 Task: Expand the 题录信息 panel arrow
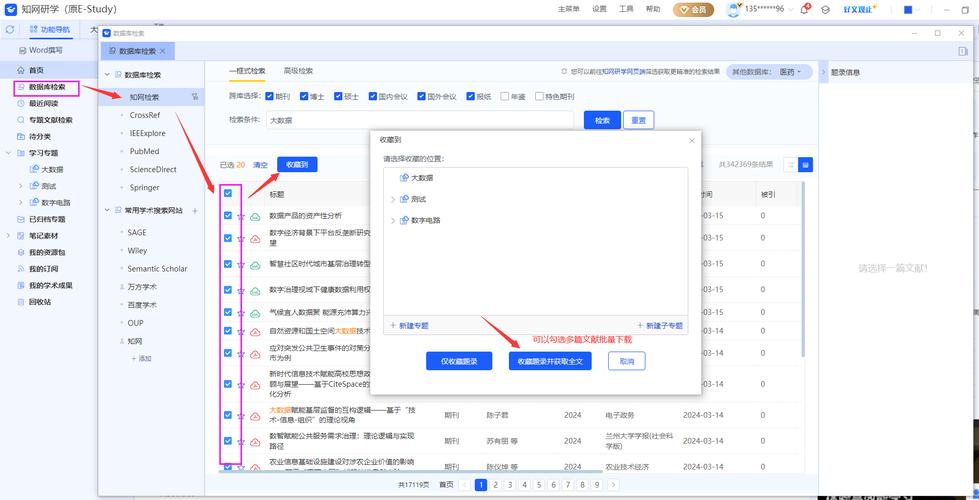[x=824, y=72]
